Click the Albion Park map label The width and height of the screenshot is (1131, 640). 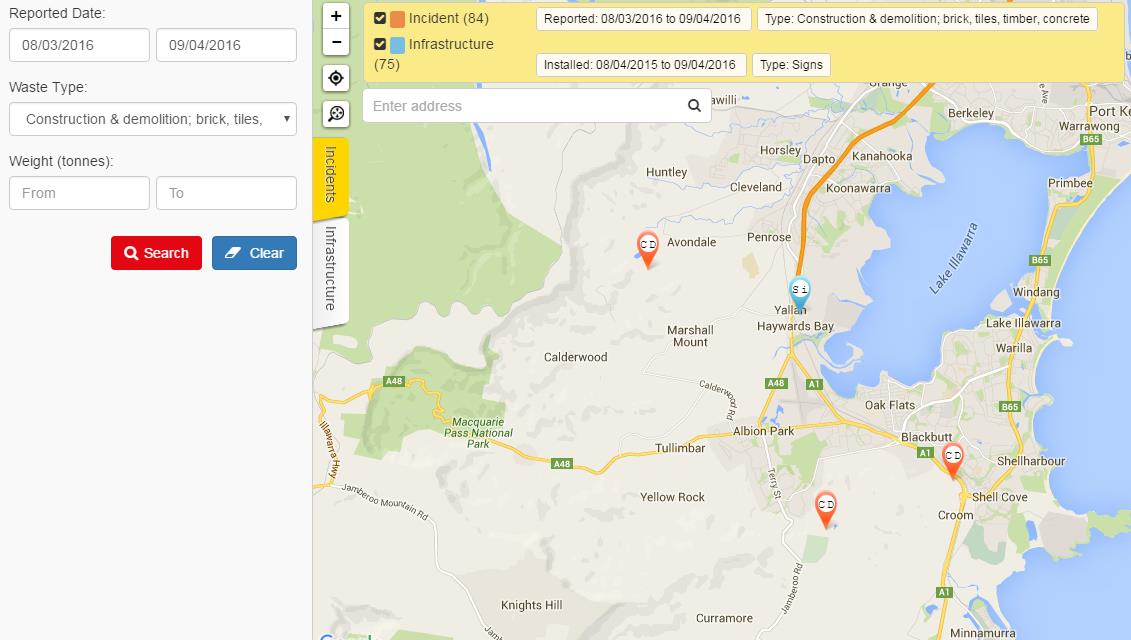[x=763, y=431]
